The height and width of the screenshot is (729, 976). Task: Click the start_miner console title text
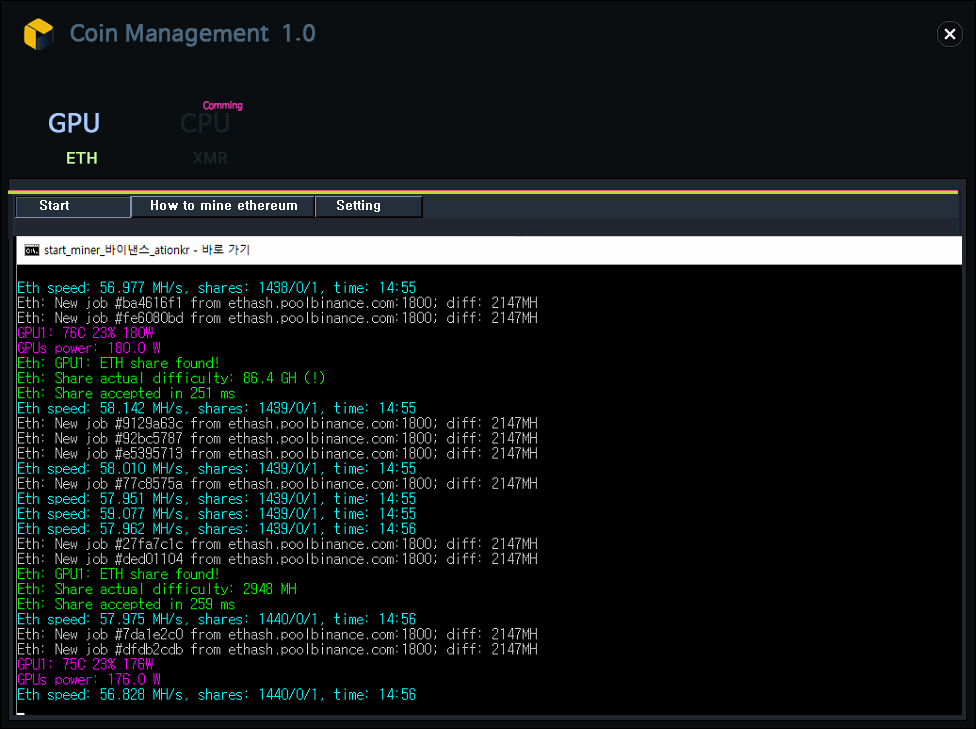[146, 250]
